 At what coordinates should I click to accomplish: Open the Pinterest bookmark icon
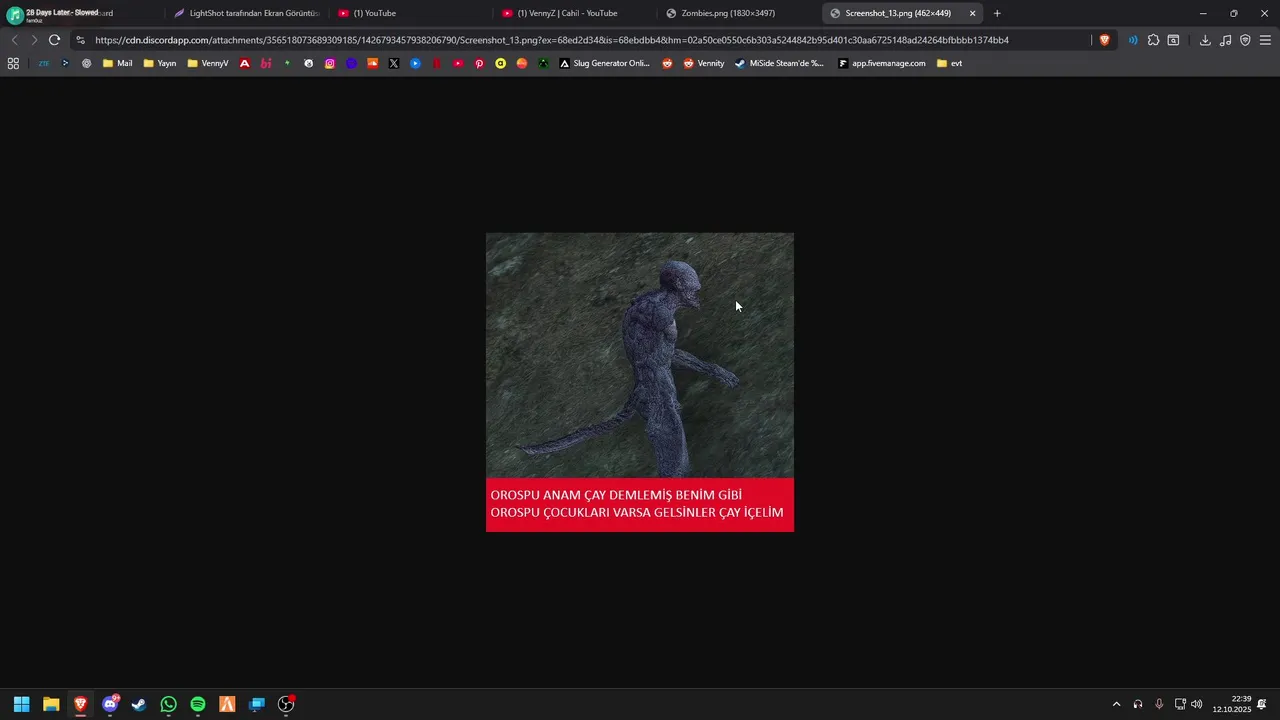pyautogui.click(x=479, y=63)
